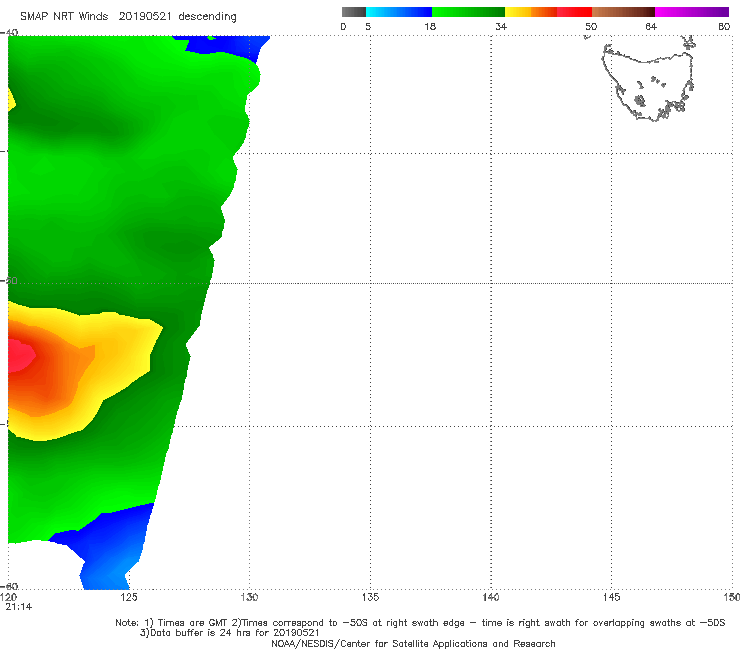Click the longitude label 125
This screenshot has height=650, width=740.
coord(129,598)
